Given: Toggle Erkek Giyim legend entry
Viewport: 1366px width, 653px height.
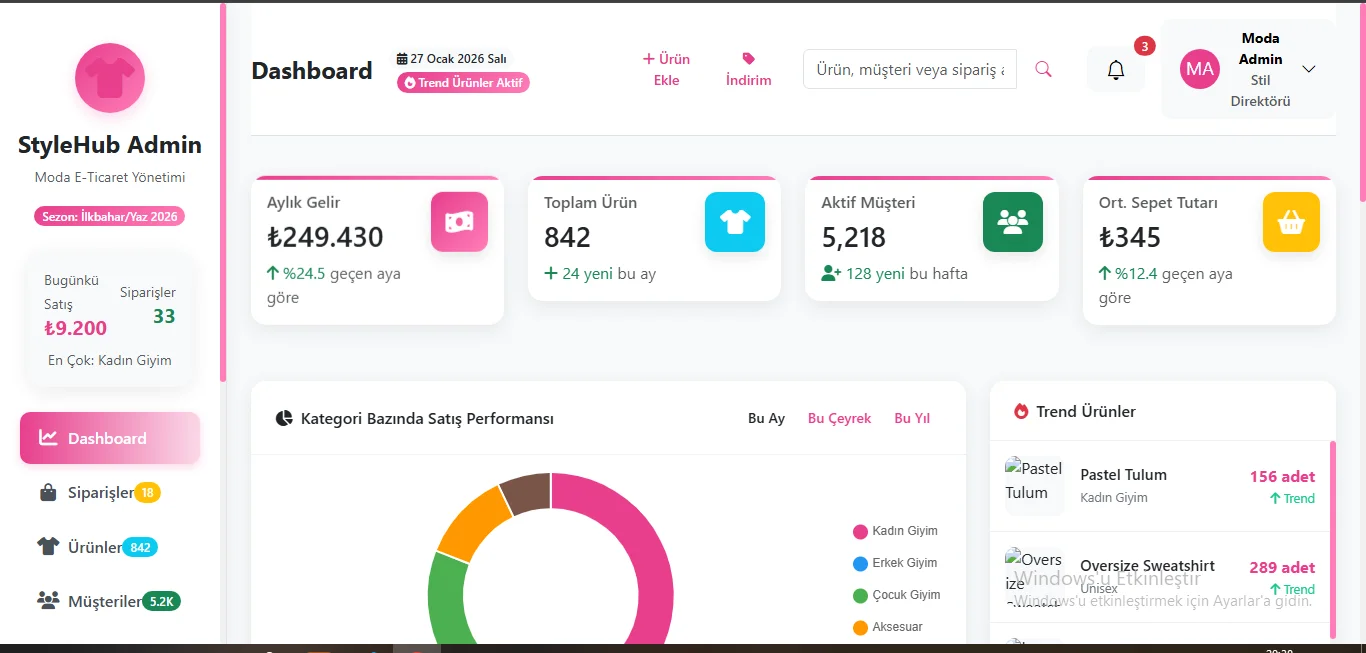Looking at the screenshot, I should (895, 563).
